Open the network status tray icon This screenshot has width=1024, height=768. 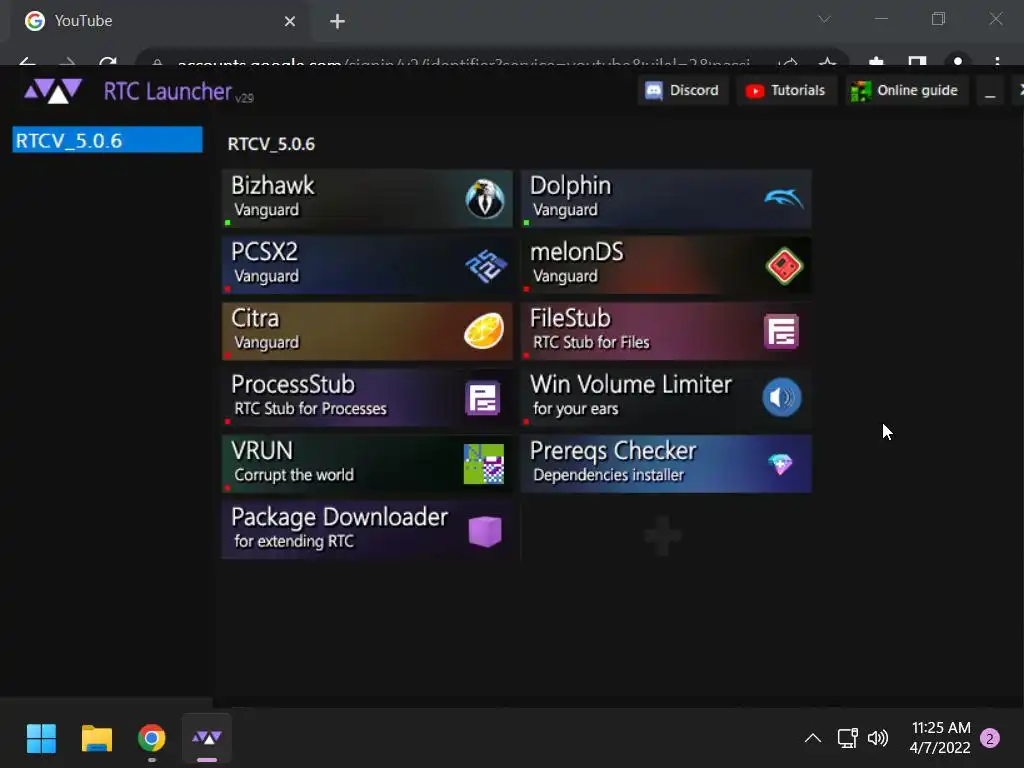[847, 738]
